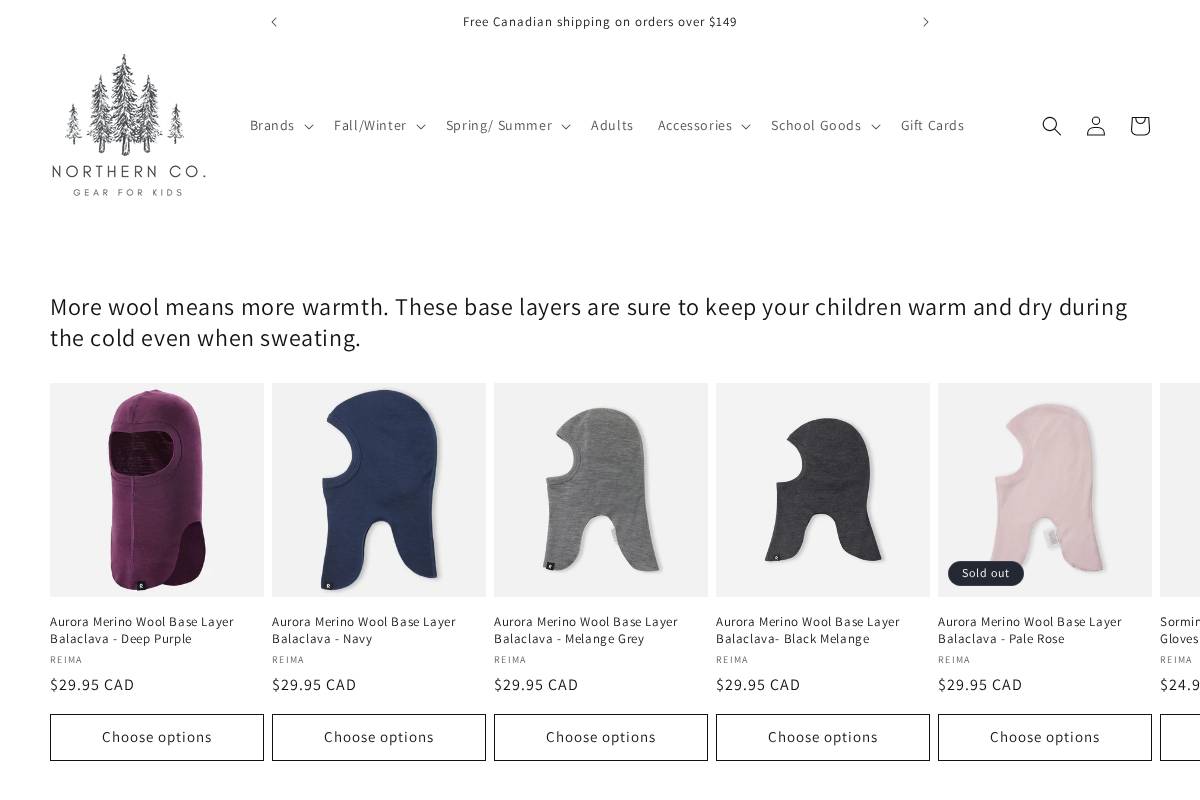
Task: Click Choose options for Melange Grey balaclava
Action: pos(601,737)
